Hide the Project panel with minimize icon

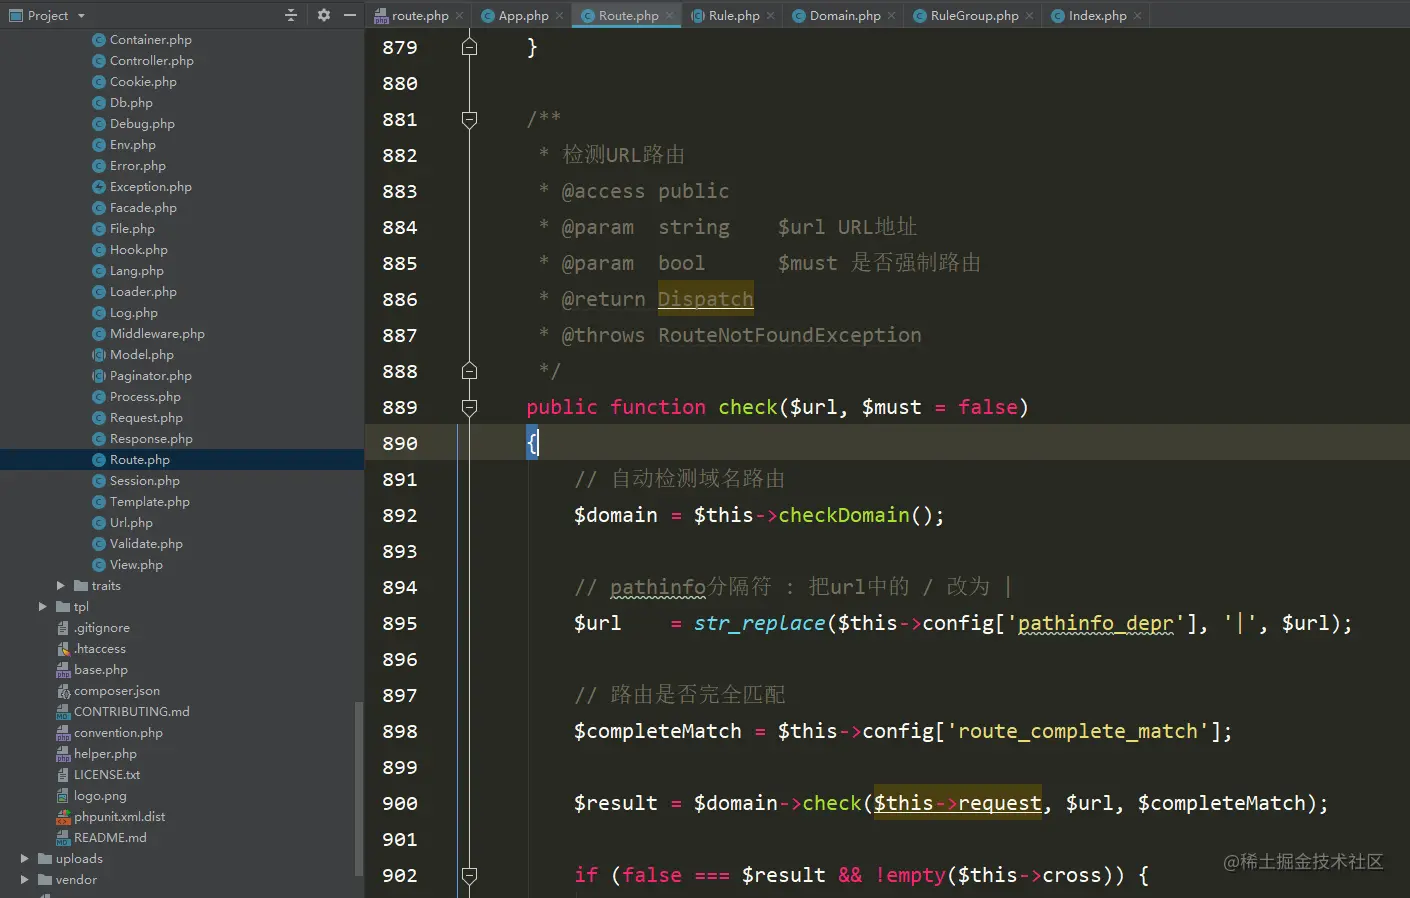(350, 15)
